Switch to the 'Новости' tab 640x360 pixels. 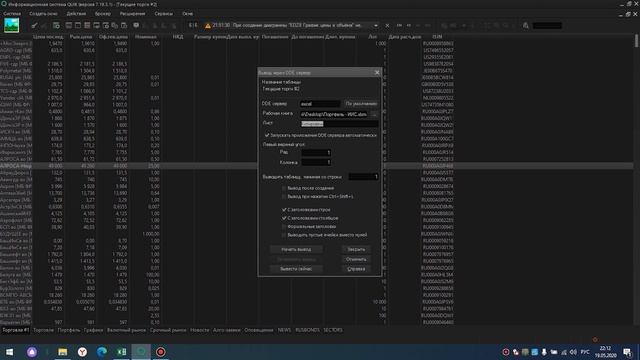tap(200, 330)
